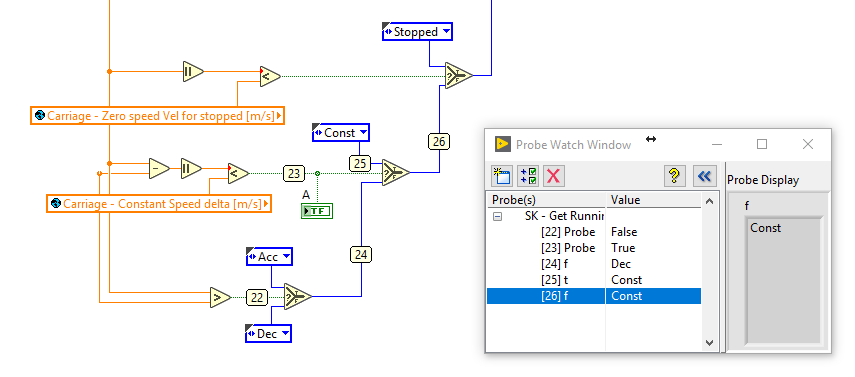Viewport: 855px width, 377px height.
Task: Select the [25] t probe row
Action: tap(593, 280)
